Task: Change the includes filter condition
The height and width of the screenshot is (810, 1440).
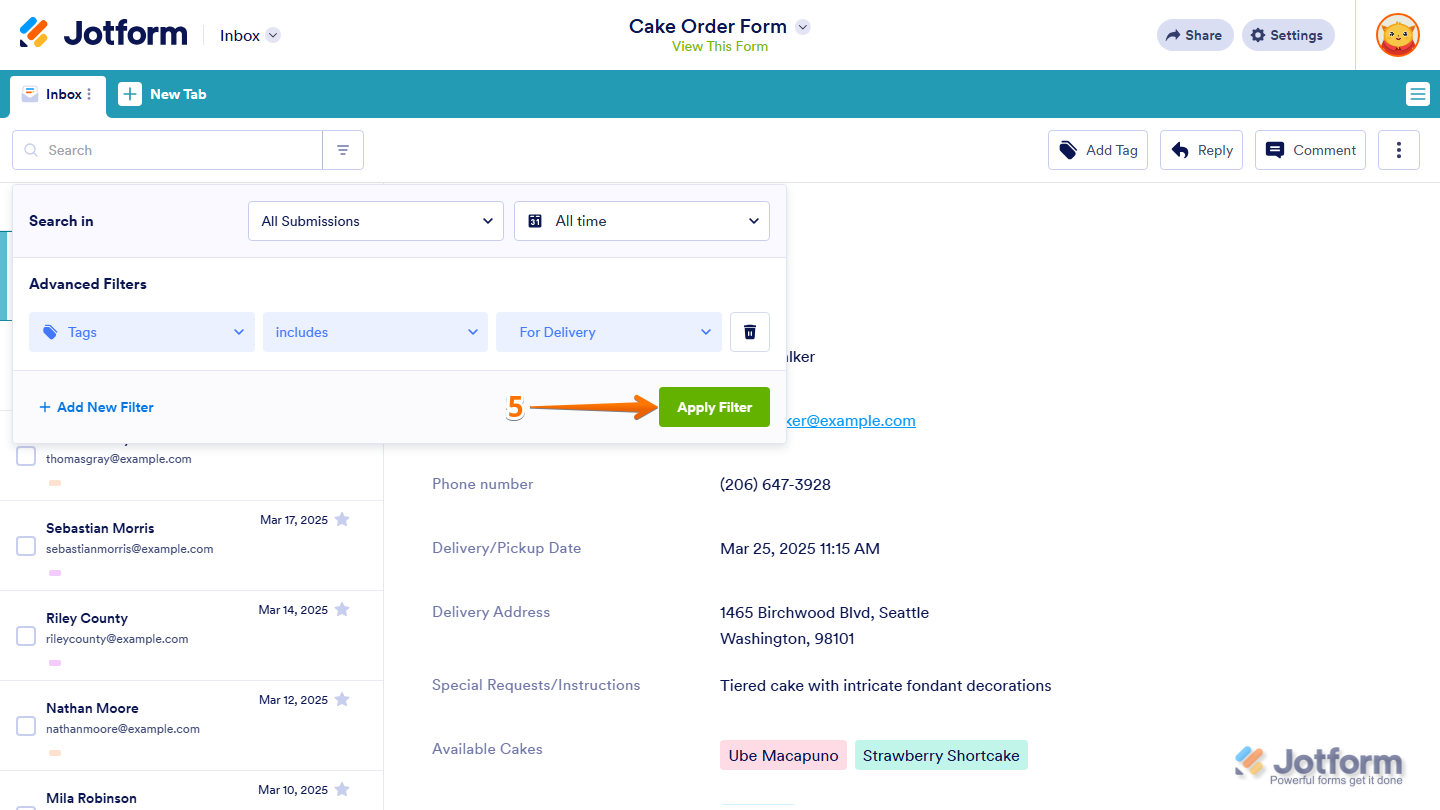Action: [x=375, y=331]
